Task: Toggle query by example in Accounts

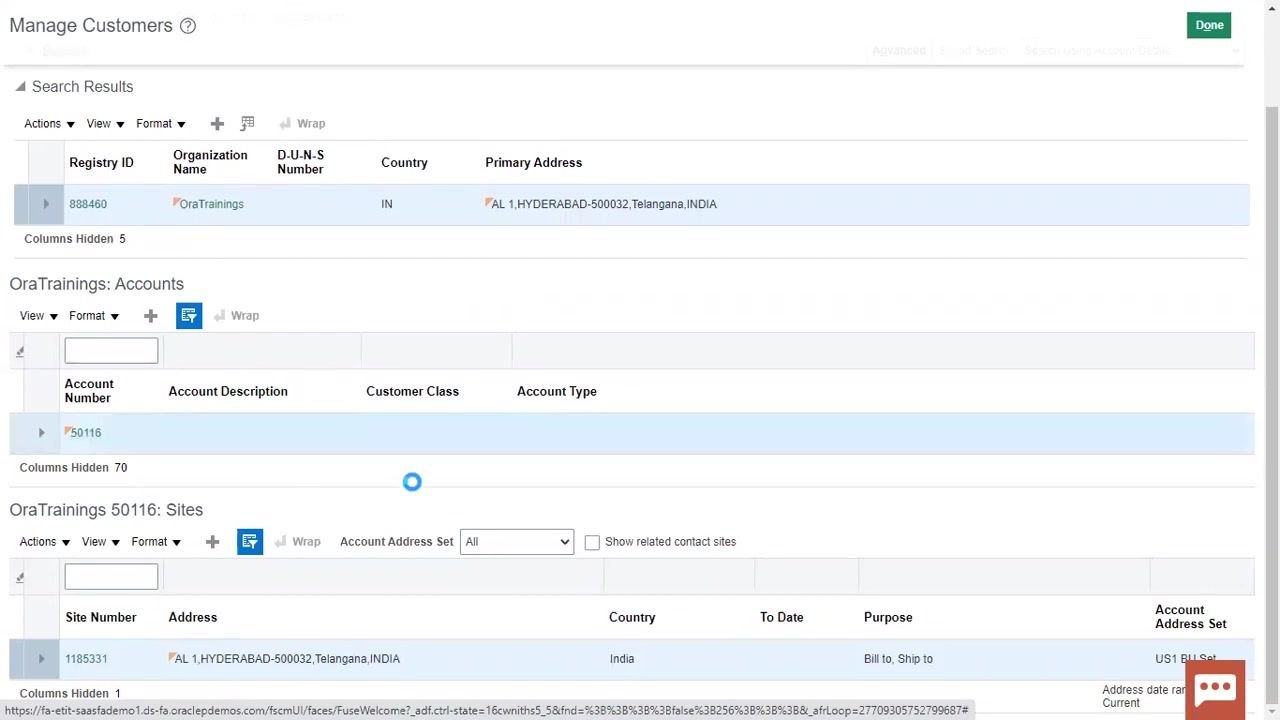Action: pyautogui.click(x=189, y=316)
